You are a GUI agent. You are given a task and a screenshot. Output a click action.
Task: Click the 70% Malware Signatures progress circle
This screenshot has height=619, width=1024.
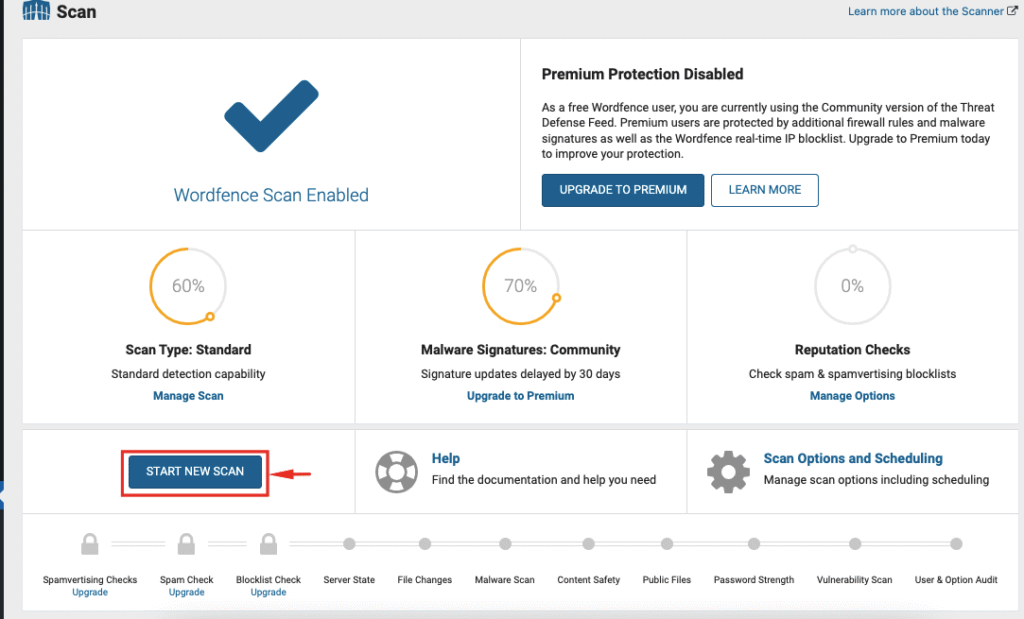tap(520, 286)
